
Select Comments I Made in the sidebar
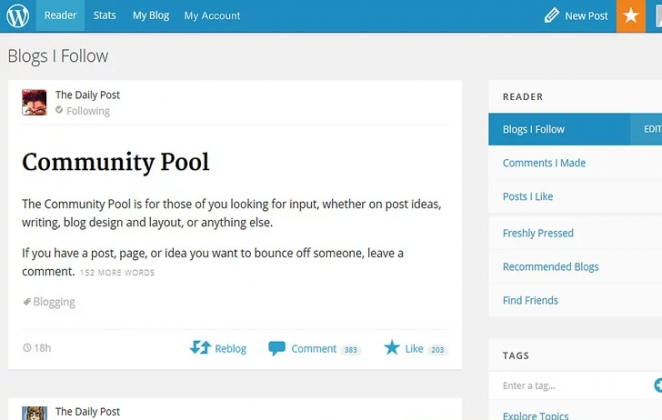pos(544,163)
